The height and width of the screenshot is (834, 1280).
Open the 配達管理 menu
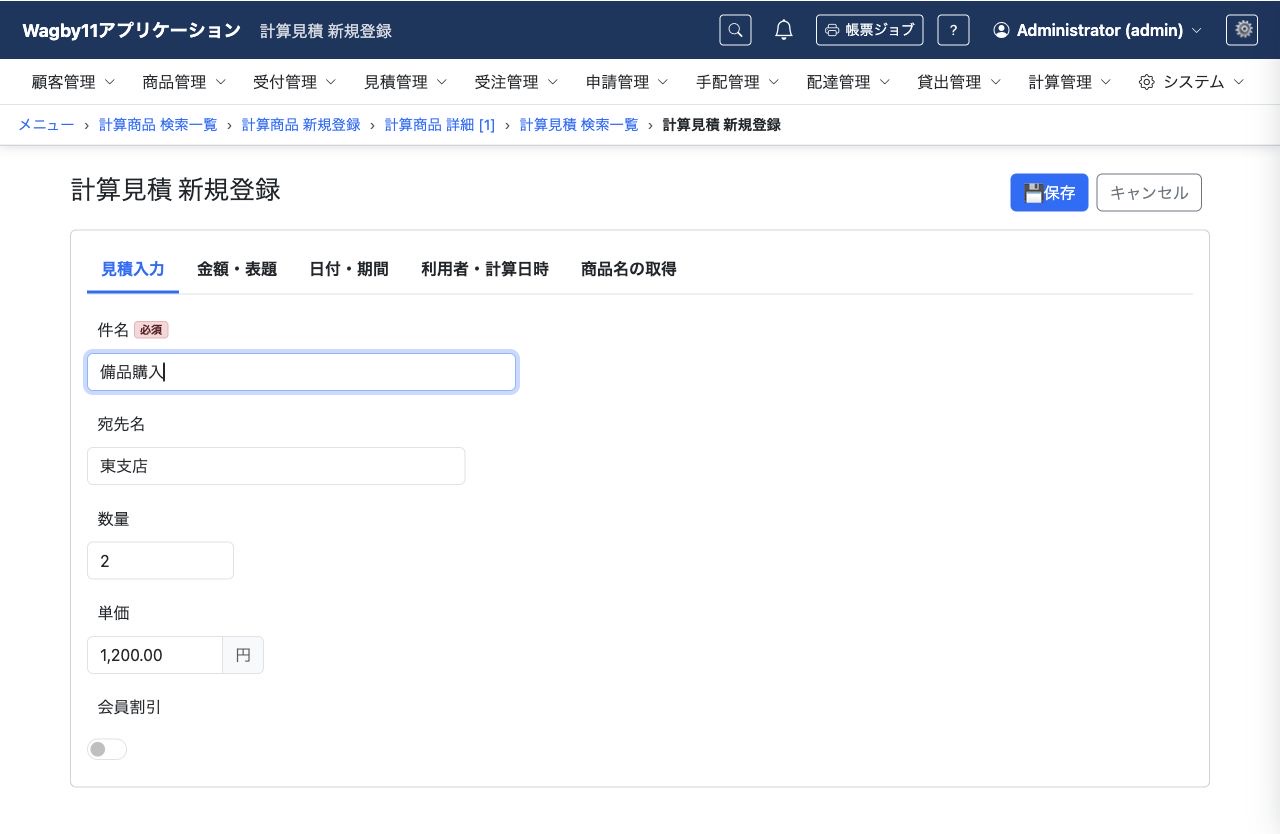848,82
